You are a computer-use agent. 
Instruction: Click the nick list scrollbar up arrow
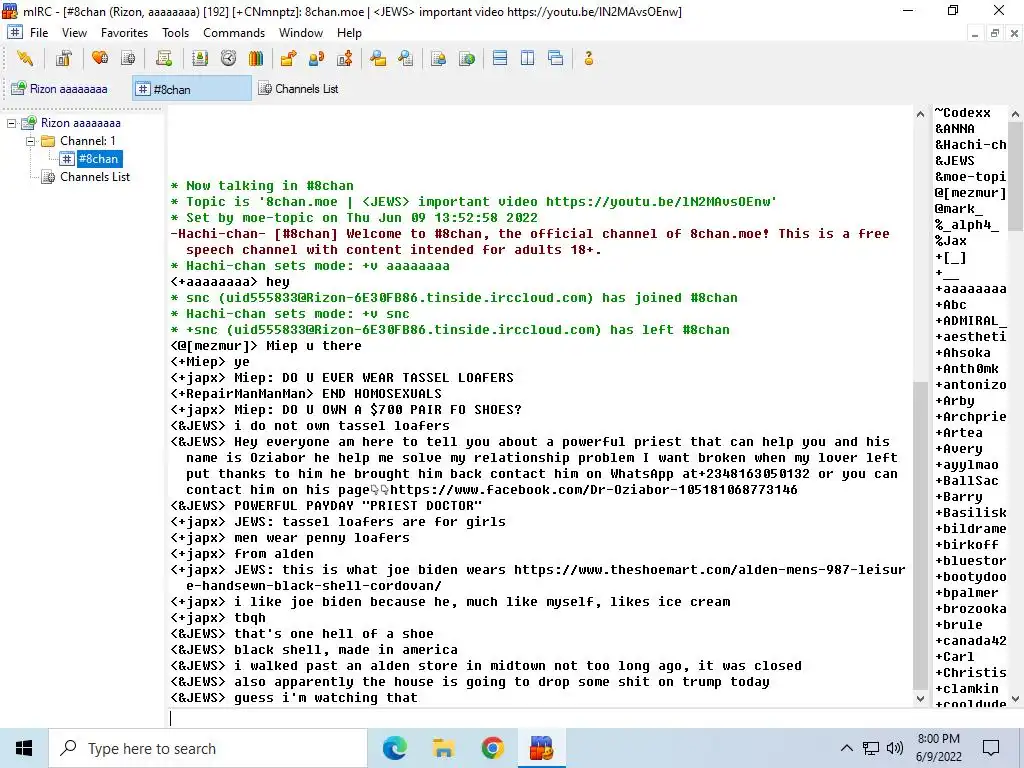pyautogui.click(x=1016, y=114)
